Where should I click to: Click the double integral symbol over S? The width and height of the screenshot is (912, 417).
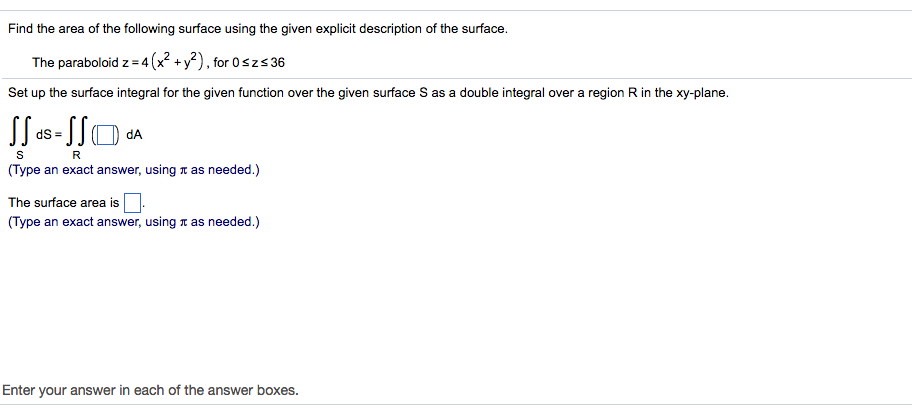click(20, 135)
